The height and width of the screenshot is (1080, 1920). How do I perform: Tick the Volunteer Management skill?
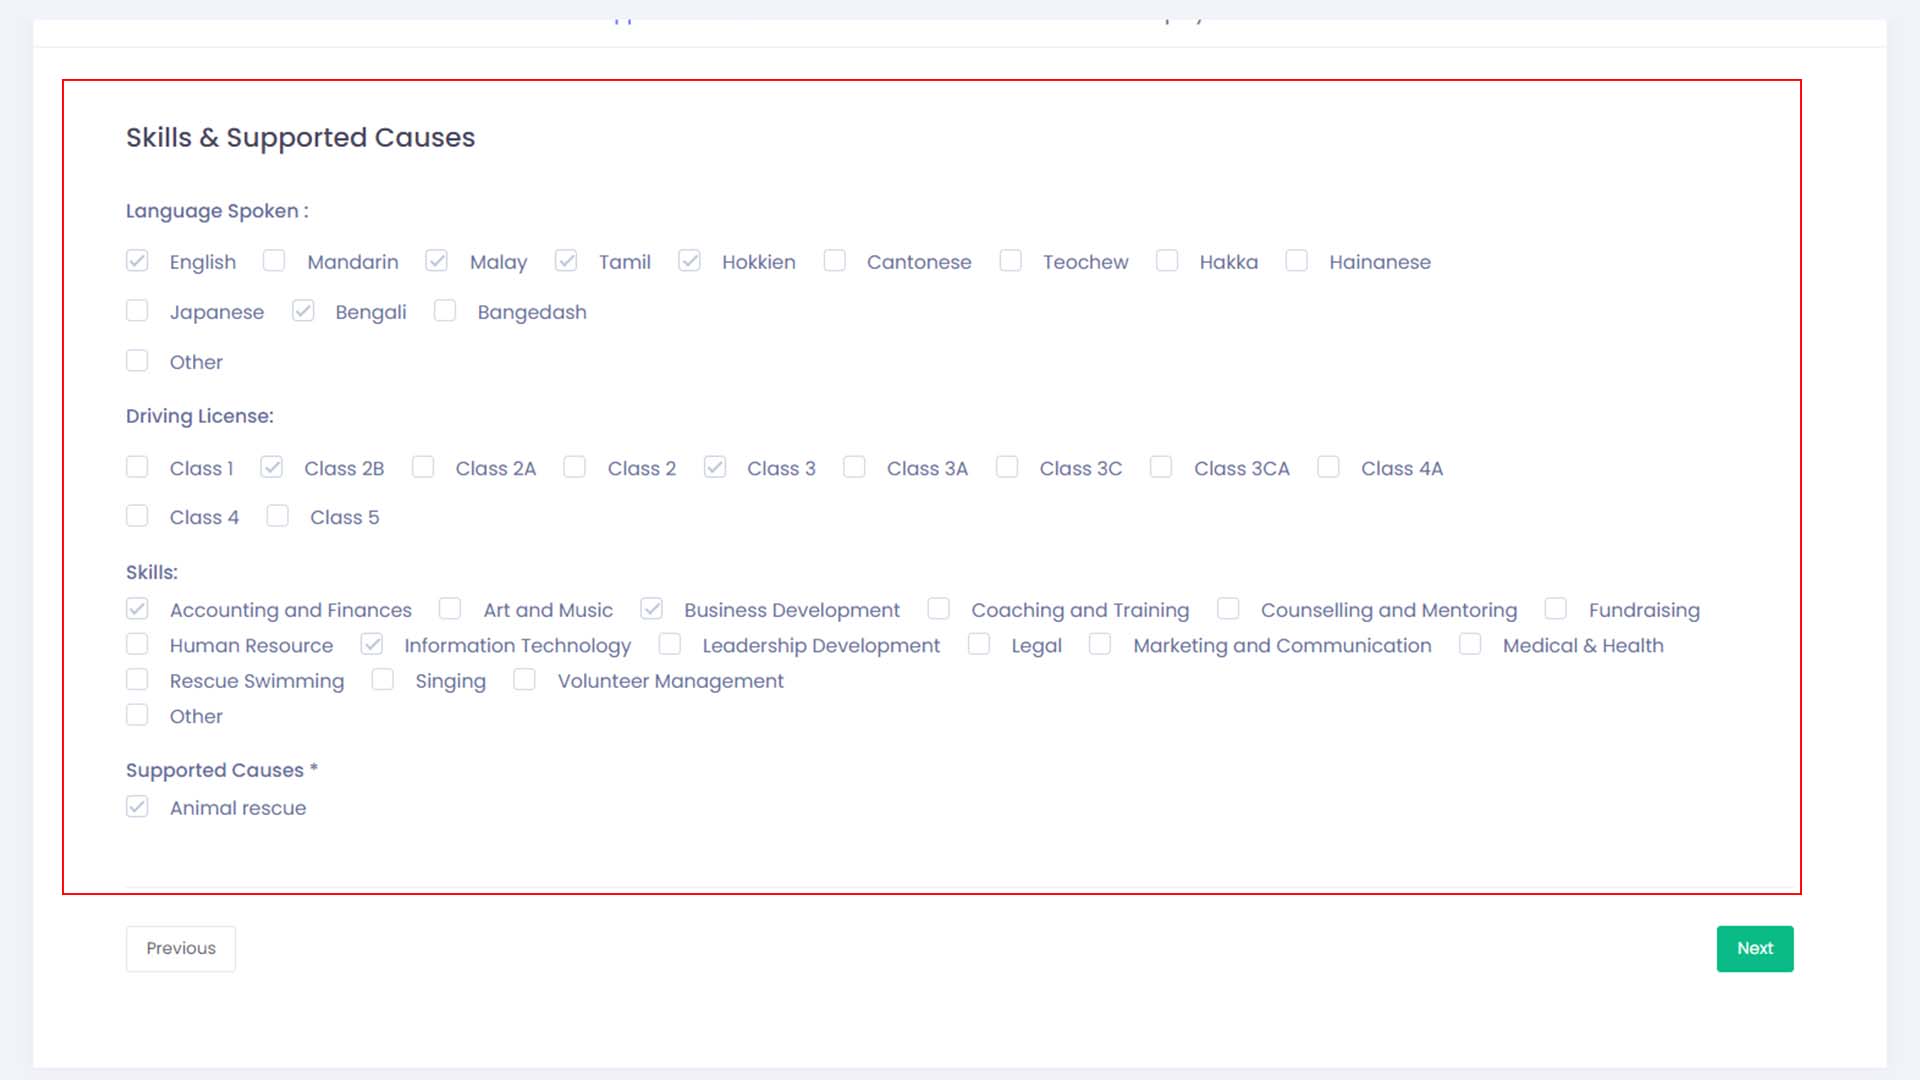[524, 680]
